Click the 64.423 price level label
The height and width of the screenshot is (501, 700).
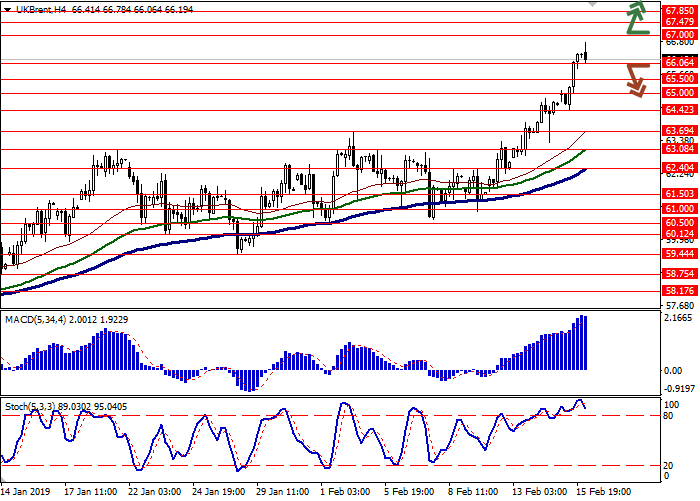[679, 109]
